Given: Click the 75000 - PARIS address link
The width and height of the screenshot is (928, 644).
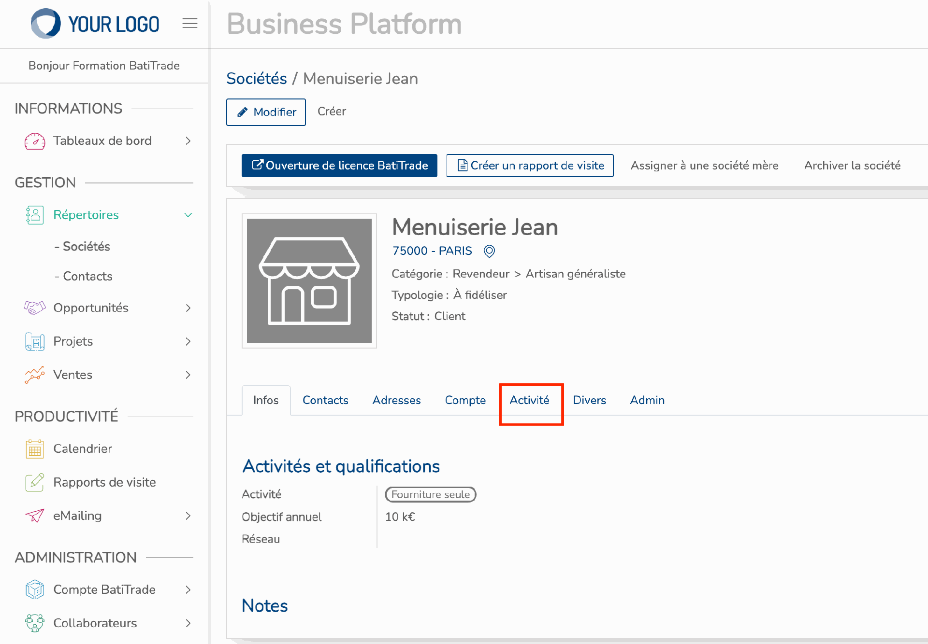Looking at the screenshot, I should point(432,251).
